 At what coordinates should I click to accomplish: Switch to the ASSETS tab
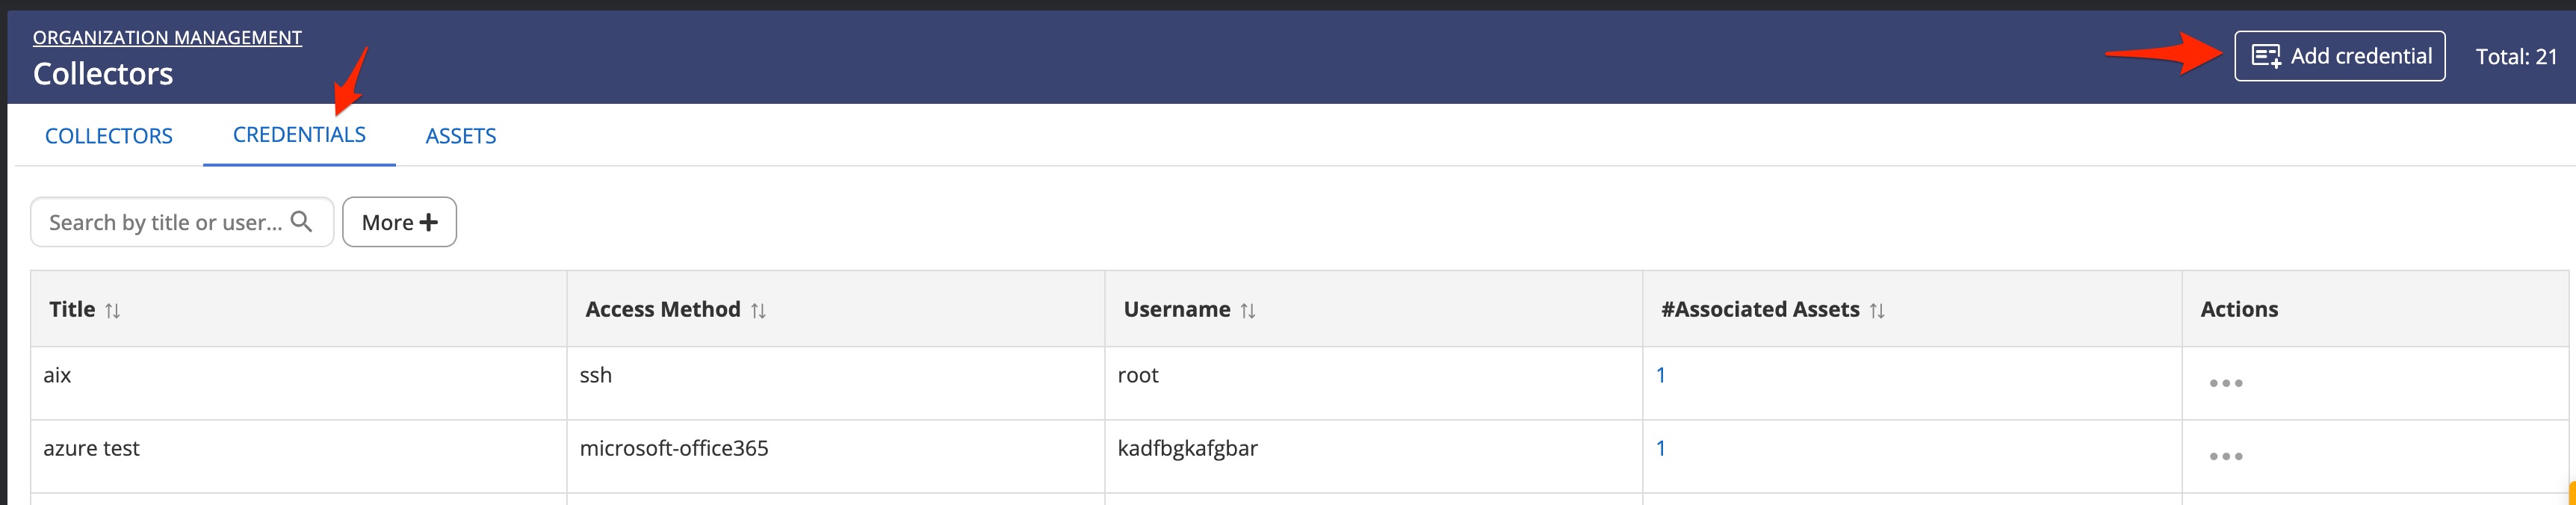(x=460, y=135)
